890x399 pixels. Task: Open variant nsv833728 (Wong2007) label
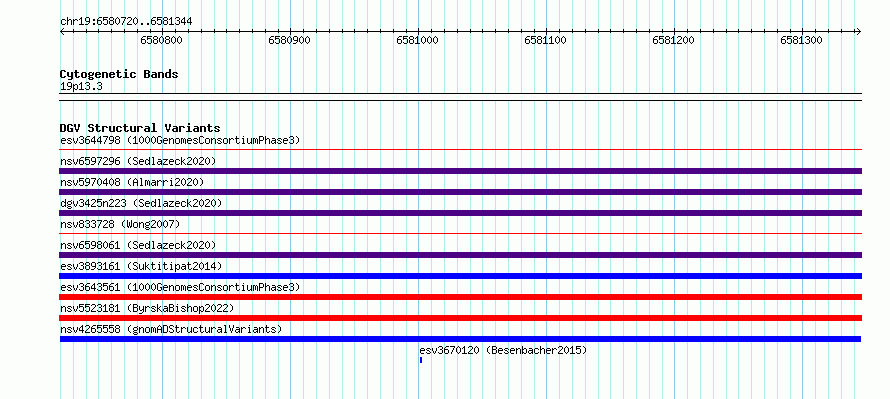pos(120,224)
